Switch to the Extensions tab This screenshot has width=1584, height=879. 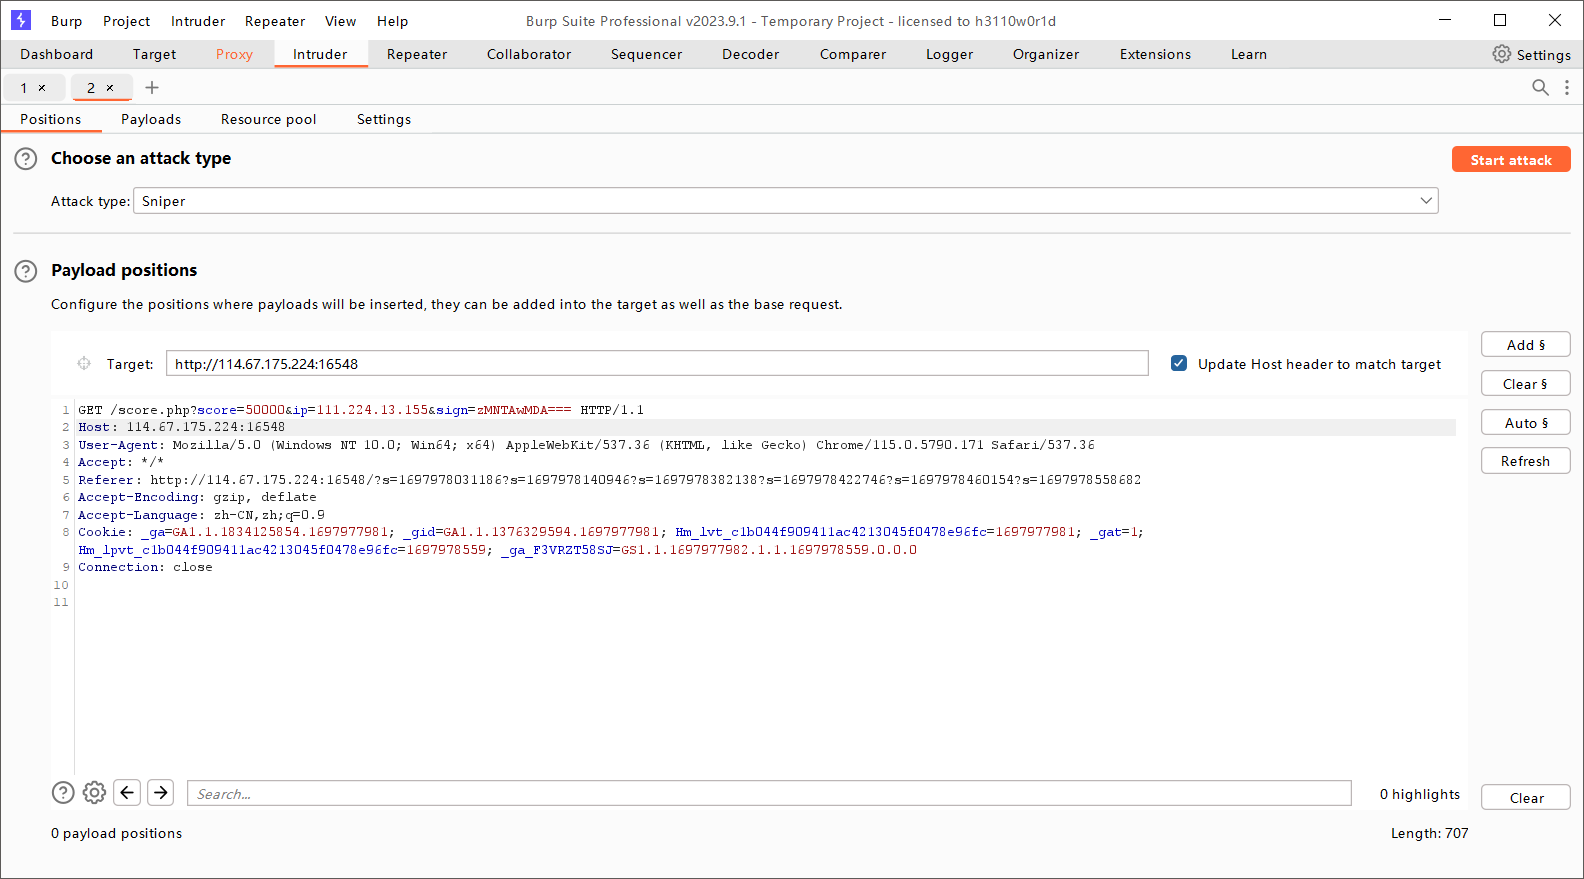click(x=1155, y=54)
